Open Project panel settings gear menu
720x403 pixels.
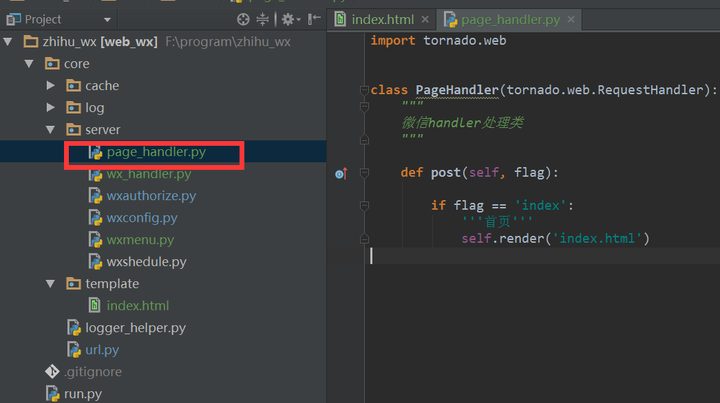(291, 19)
